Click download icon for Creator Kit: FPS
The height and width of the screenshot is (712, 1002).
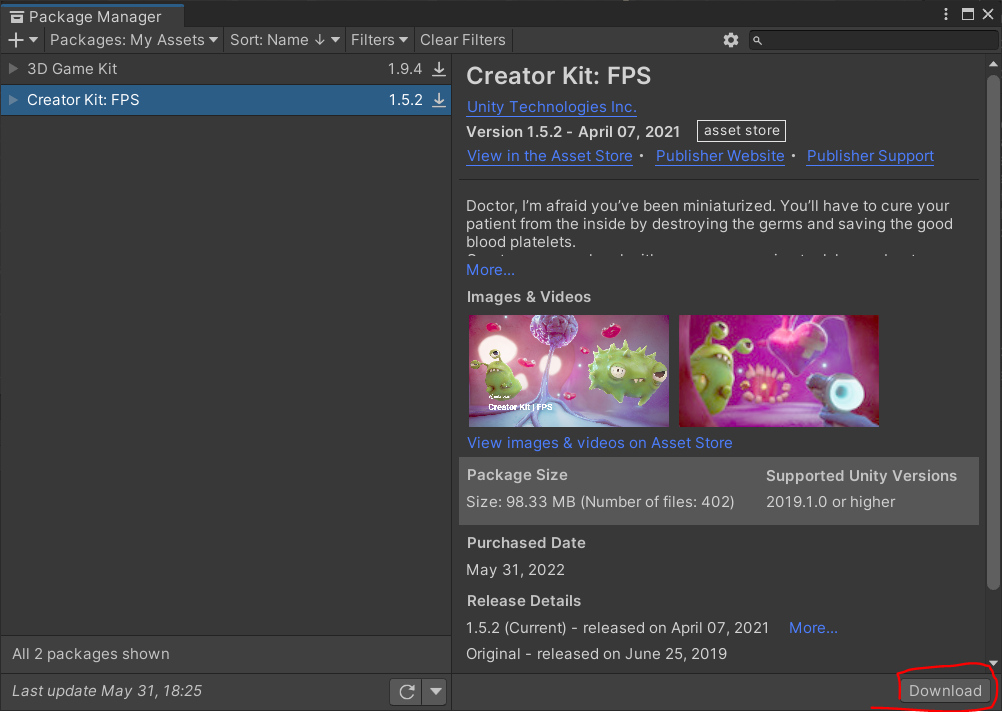tap(439, 100)
